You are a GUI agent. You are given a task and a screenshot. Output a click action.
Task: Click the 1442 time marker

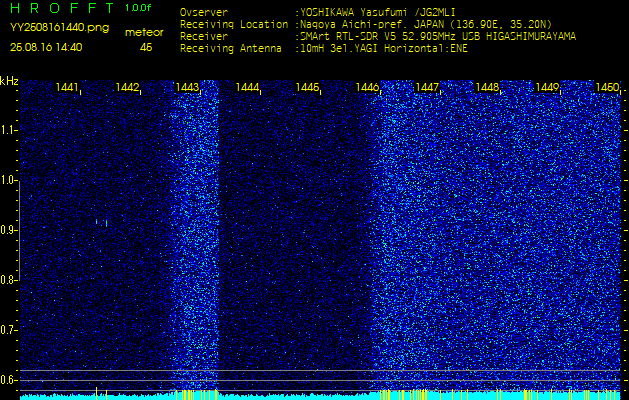pyautogui.click(x=127, y=87)
